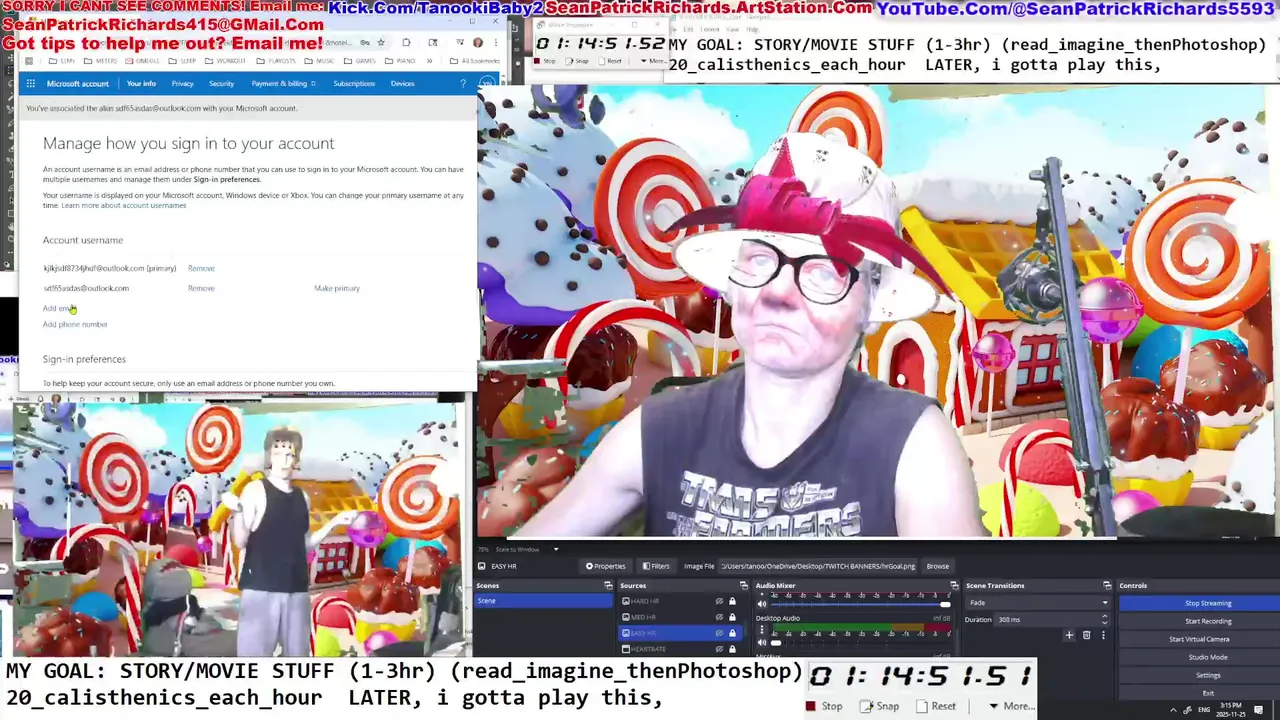Screen dimensions: 1280x720
Task: Open the PIANO bookmark folder
Action: click(x=400, y=61)
